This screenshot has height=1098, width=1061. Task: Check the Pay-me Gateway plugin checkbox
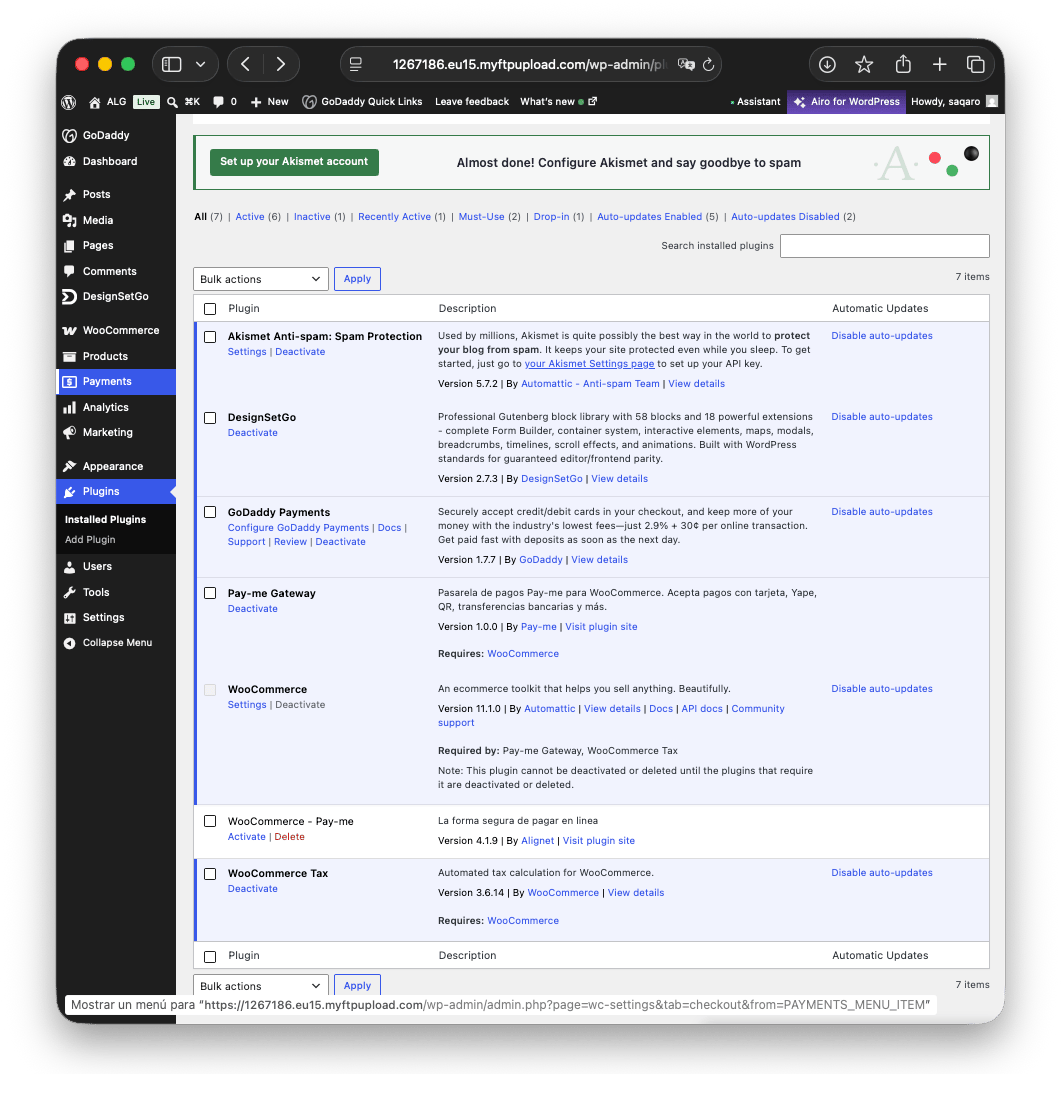click(x=210, y=593)
